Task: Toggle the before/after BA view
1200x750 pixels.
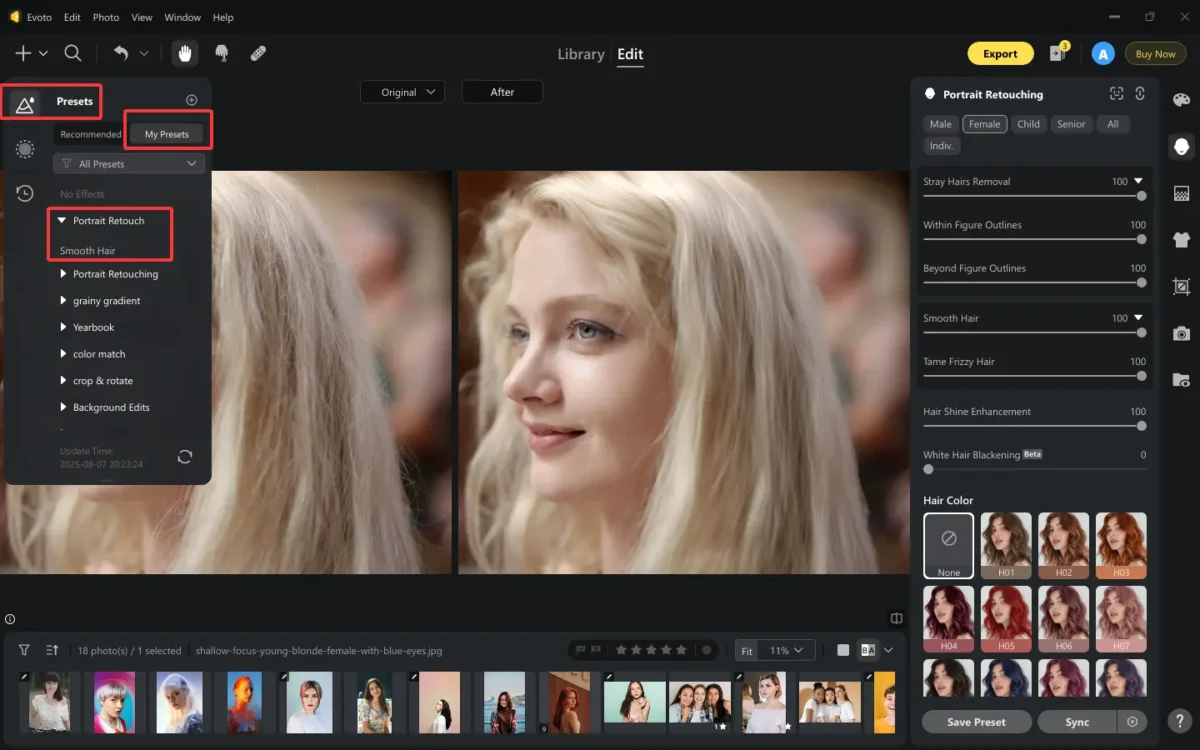Action: pyautogui.click(x=867, y=650)
